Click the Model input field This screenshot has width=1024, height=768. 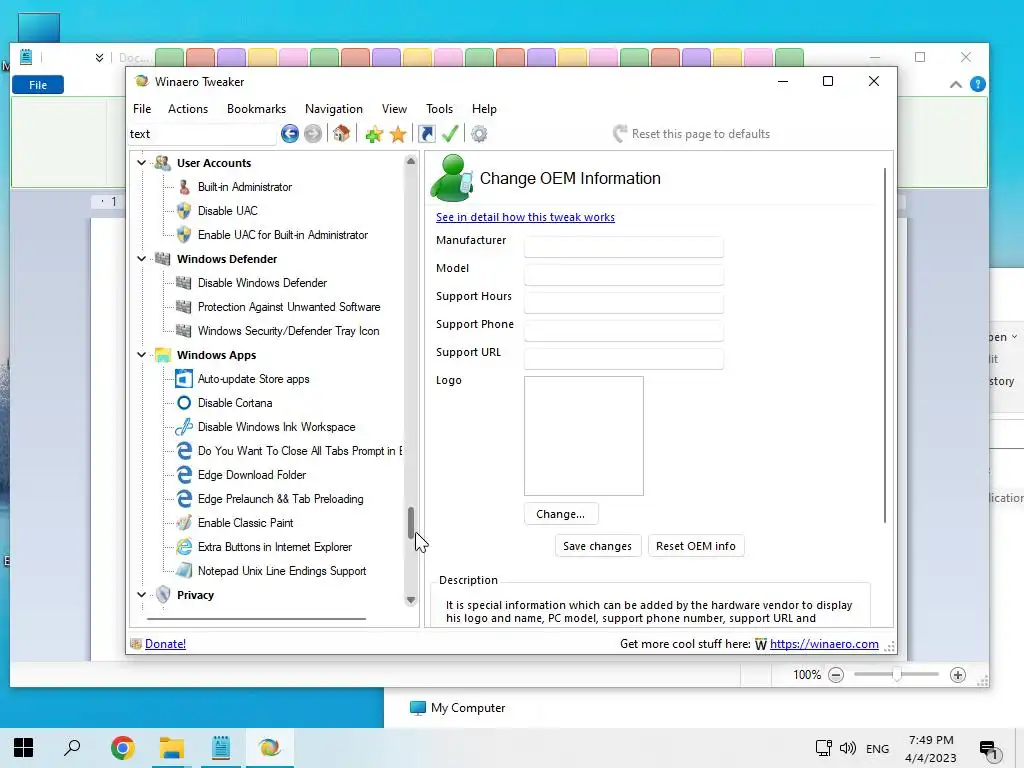tap(624, 275)
